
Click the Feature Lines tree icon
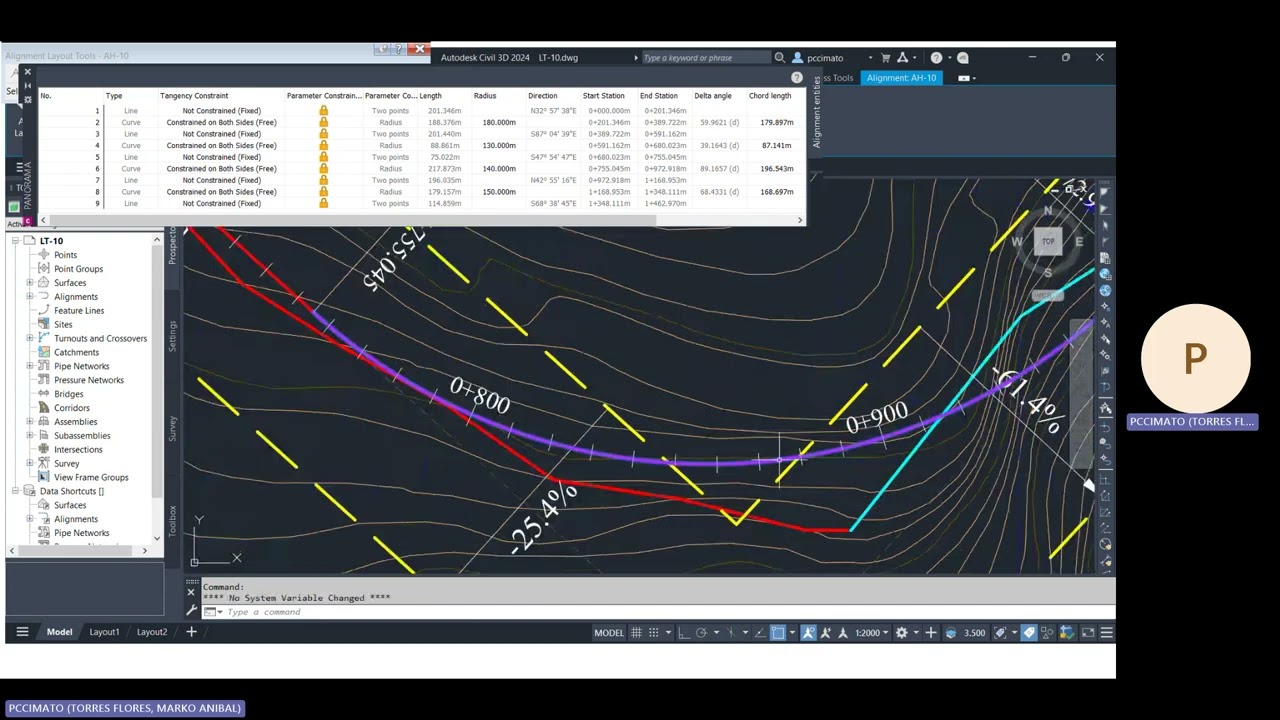click(44, 310)
